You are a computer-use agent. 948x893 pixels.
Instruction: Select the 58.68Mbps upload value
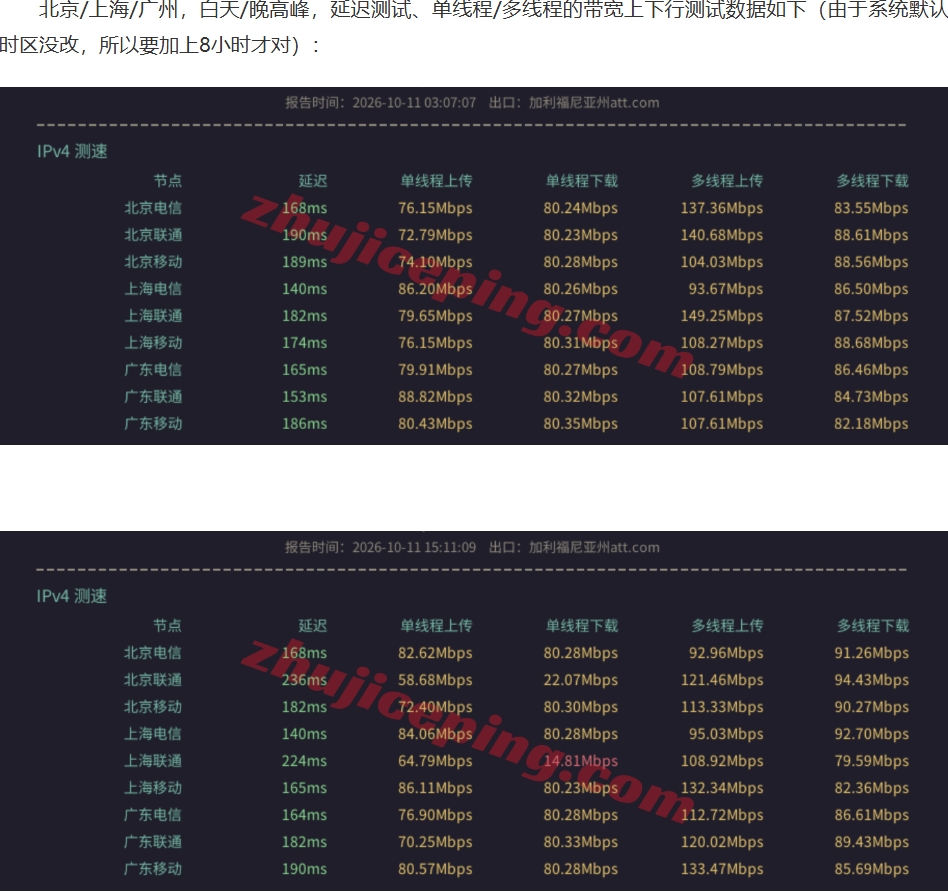435,680
